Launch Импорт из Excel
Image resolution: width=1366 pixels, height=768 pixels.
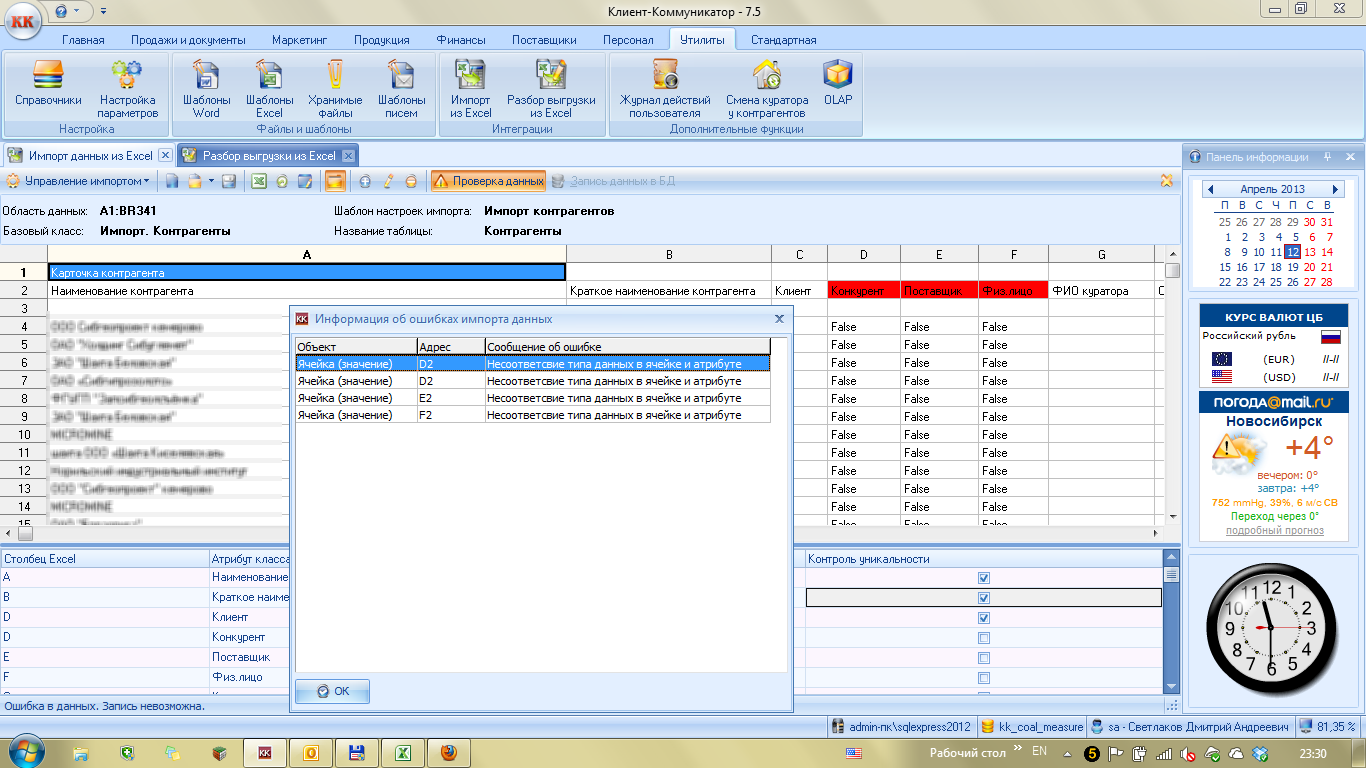[471, 88]
